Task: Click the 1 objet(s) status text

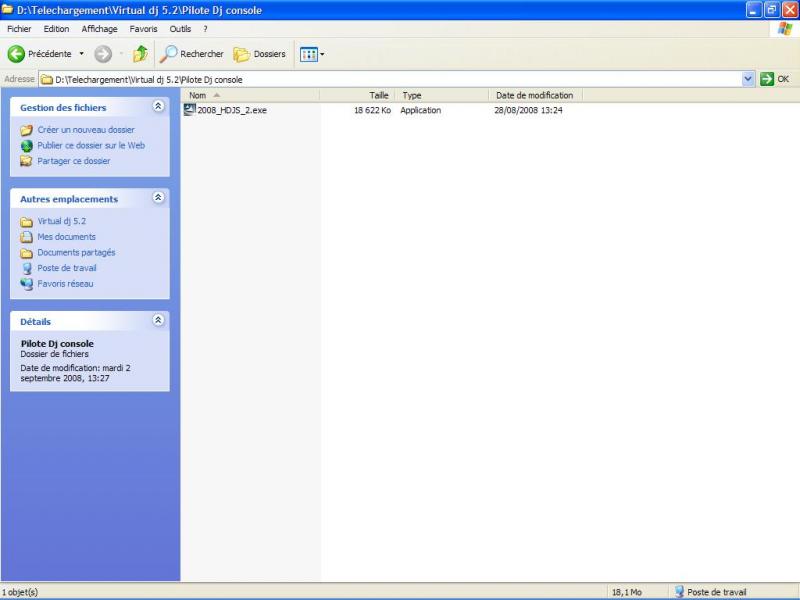Action: pos(20,592)
